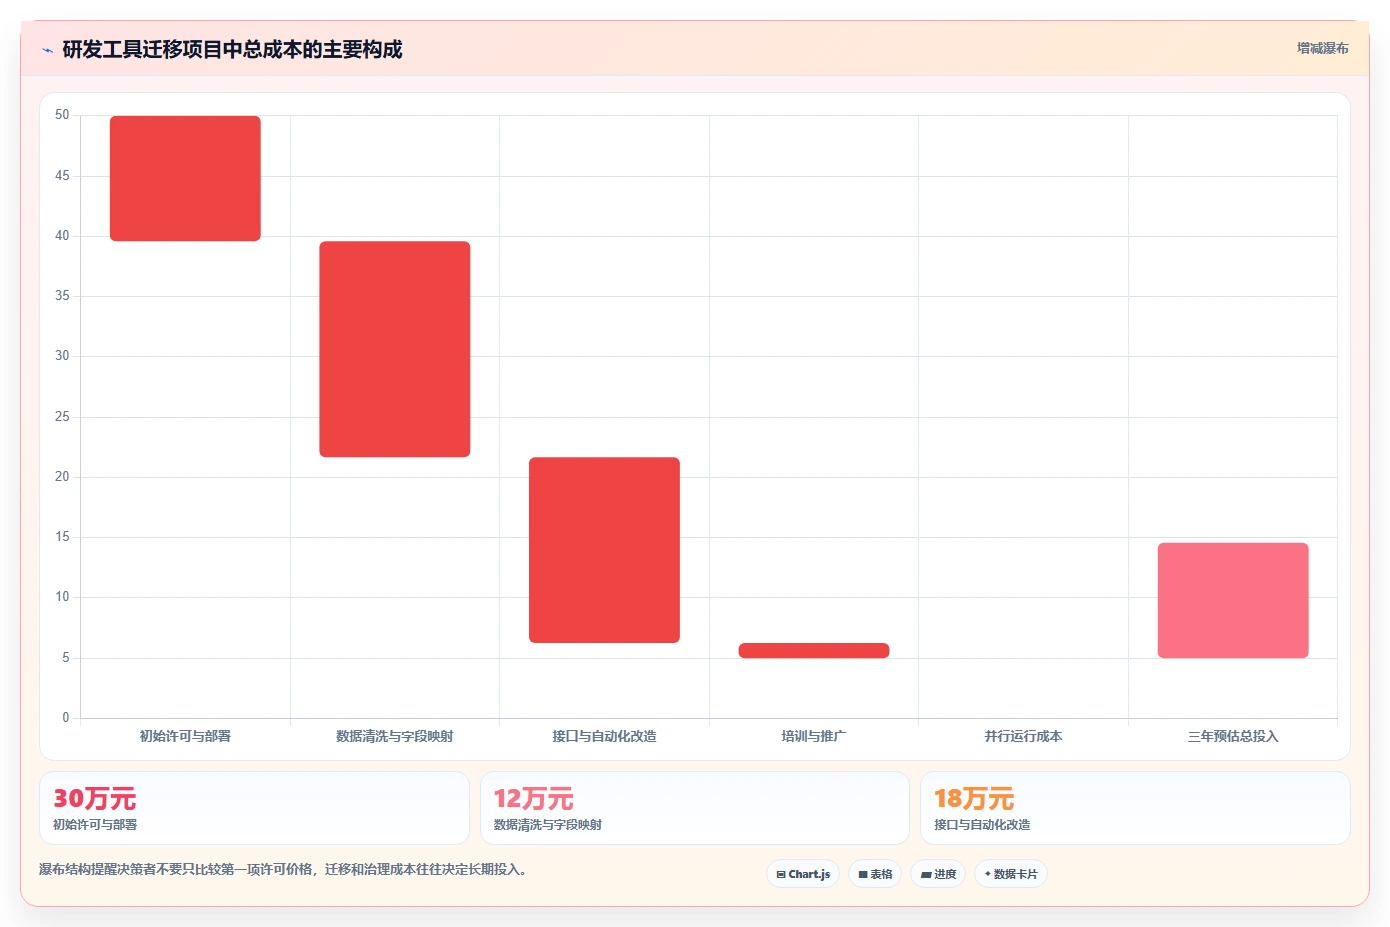Screen dimensions: 1390x927
Task: Open the 12万元 data card
Action: tap(695, 808)
